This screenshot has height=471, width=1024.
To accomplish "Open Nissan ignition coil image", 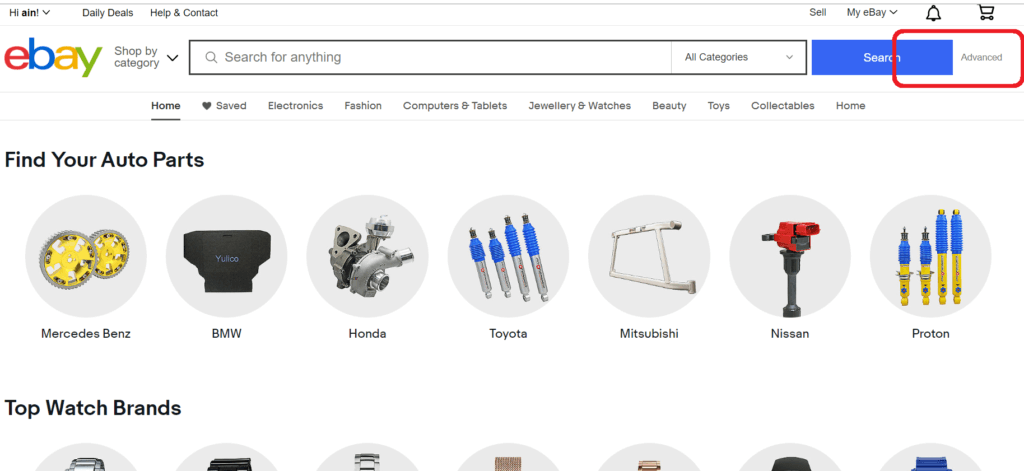I will [790, 255].
